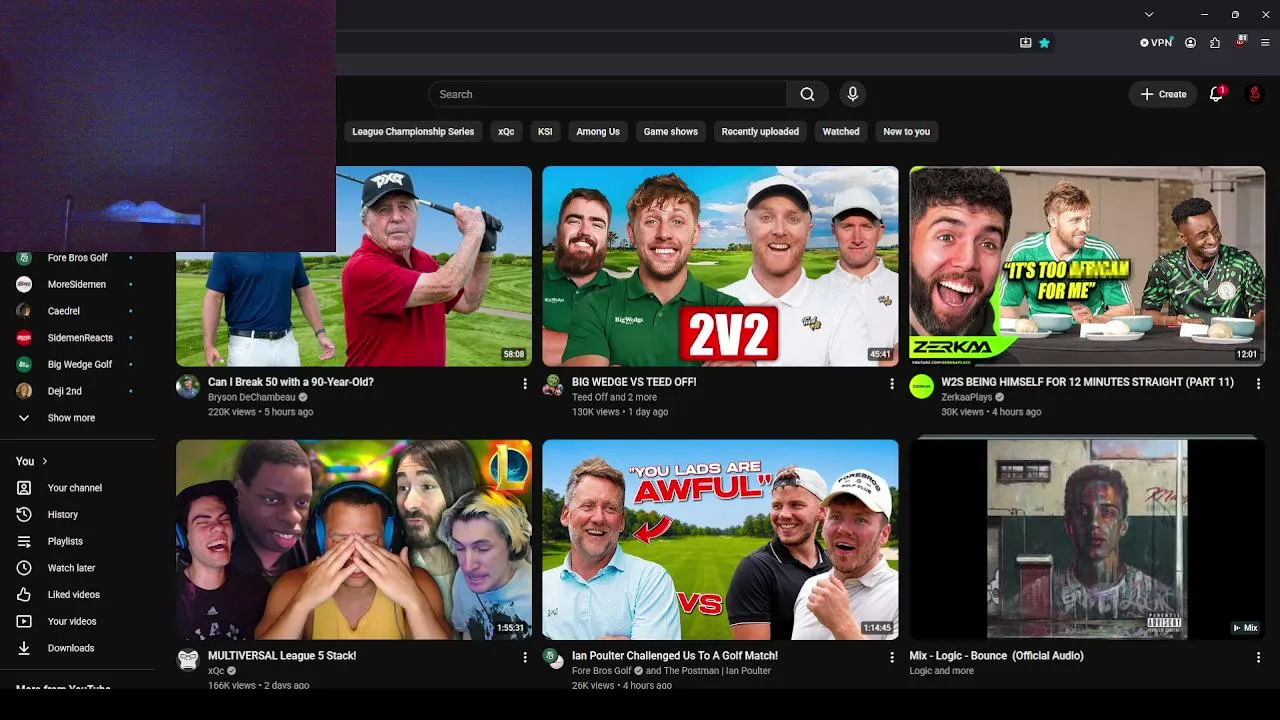Screen dimensions: 1280x720
Task: Open the 2V2 golf video thumbnail
Action: click(x=720, y=266)
